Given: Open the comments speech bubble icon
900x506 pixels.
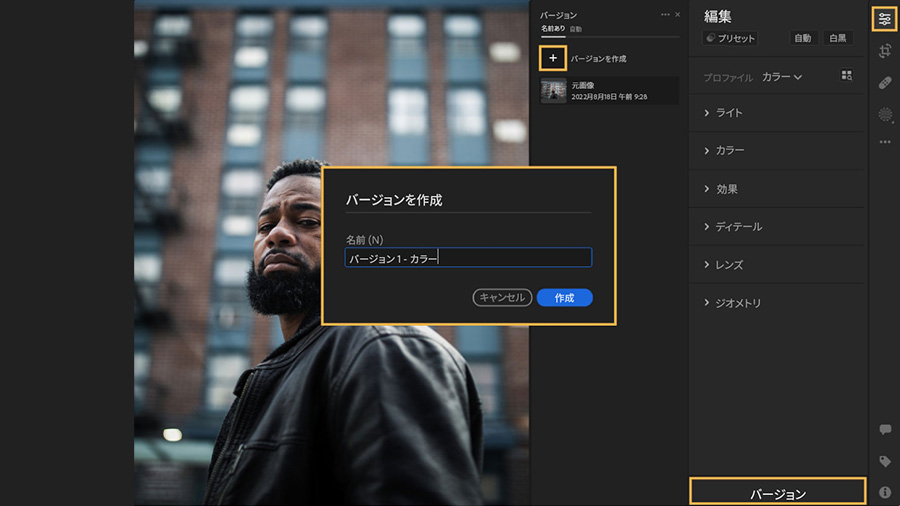Looking at the screenshot, I should [885, 430].
